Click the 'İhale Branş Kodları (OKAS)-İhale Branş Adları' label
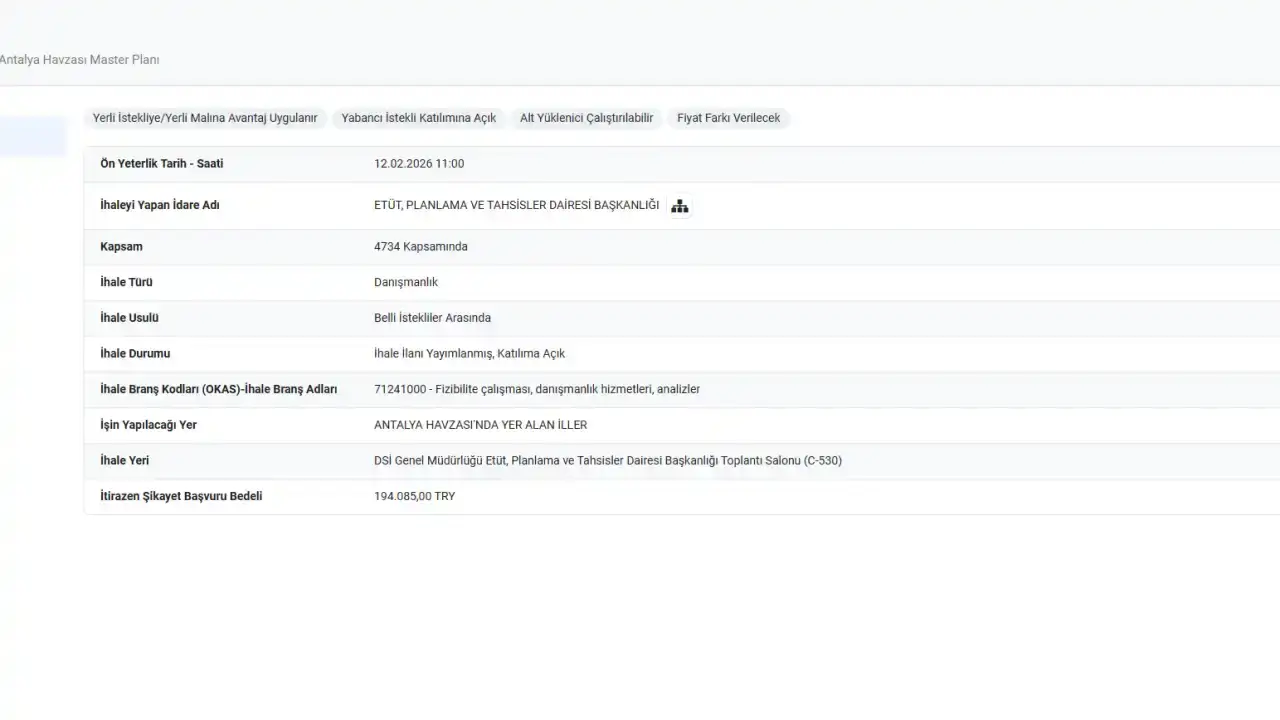This screenshot has width=1280, height=720. (x=219, y=389)
